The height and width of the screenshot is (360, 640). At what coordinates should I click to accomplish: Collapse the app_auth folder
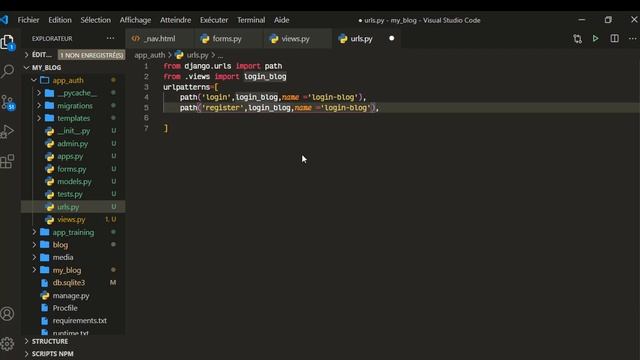point(34,80)
